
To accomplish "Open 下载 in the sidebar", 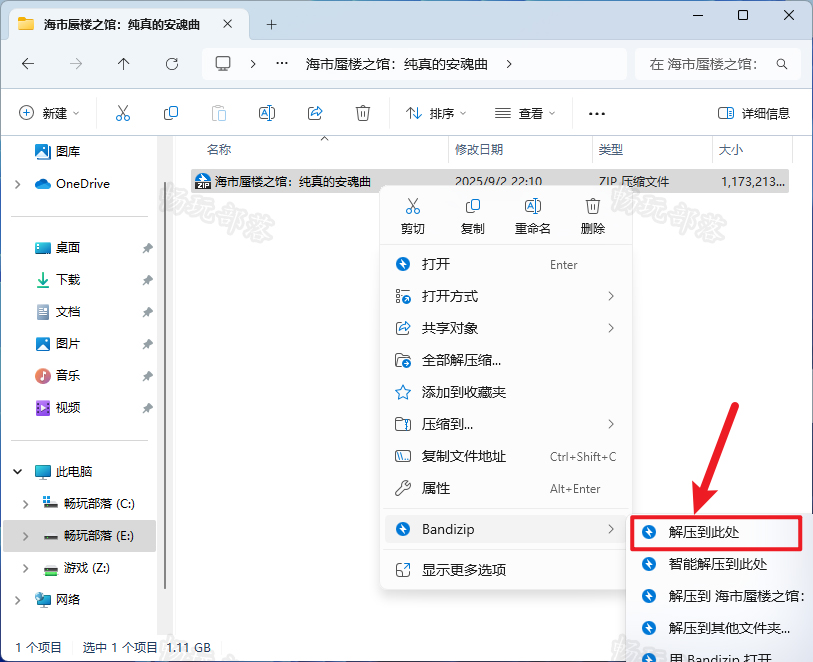I will pyautogui.click(x=58, y=280).
